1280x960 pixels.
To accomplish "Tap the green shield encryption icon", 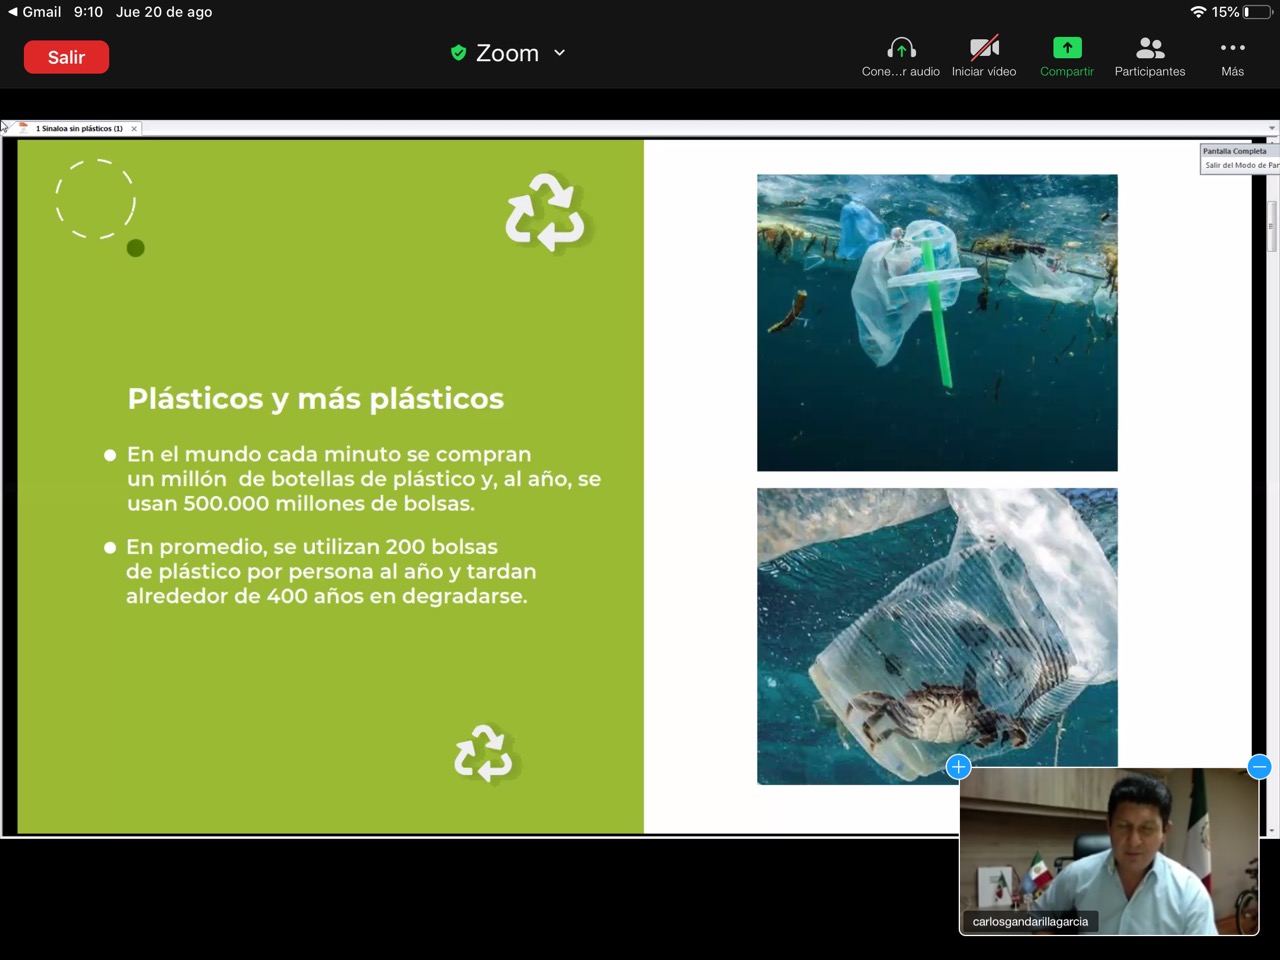I will pyautogui.click(x=458, y=53).
